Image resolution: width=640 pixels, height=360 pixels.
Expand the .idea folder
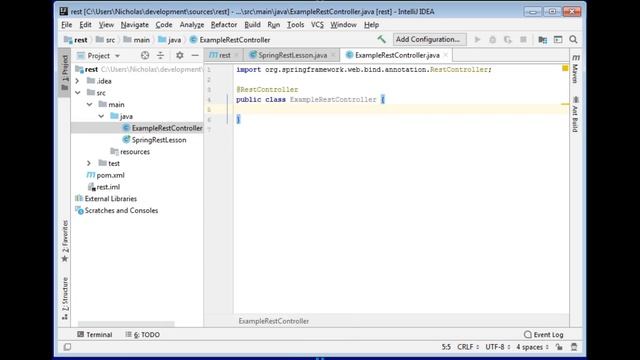pyautogui.click(x=78, y=81)
